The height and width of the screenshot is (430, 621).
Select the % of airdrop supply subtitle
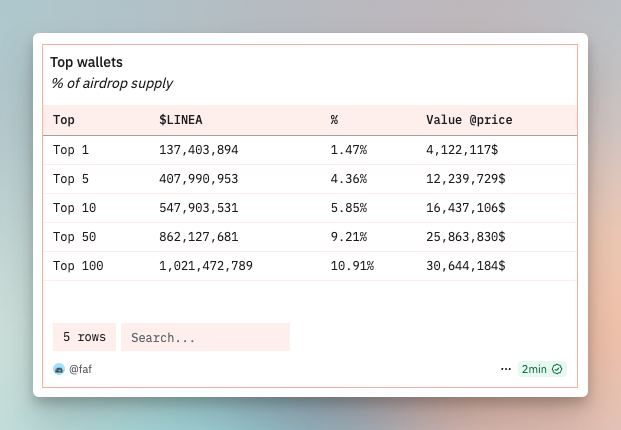pos(112,83)
